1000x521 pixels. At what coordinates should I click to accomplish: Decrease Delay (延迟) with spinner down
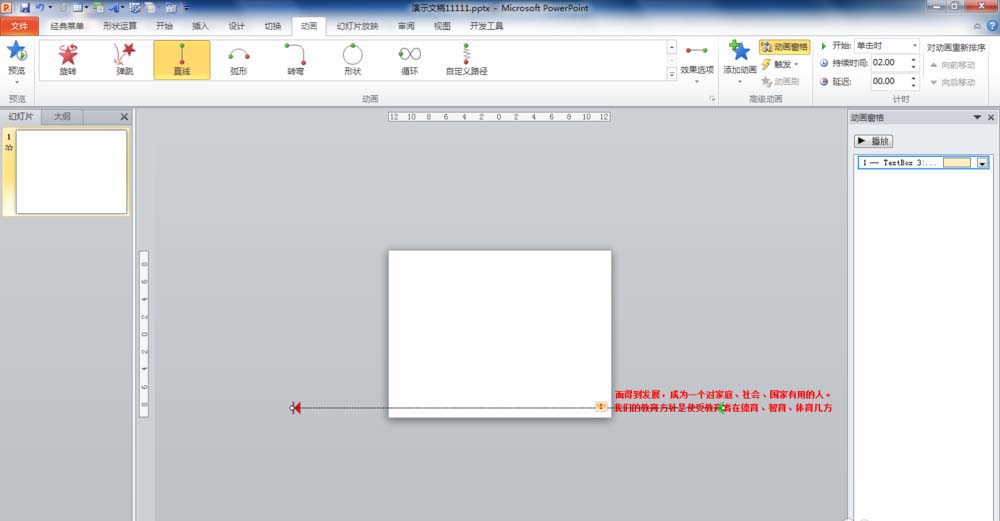click(x=913, y=85)
